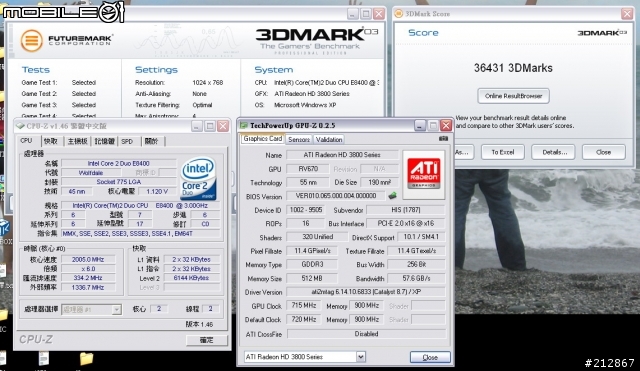Viewport: 640px width, 371px height.
Task: Click the Settings heading in 3DMark03 window
Action: pos(156,70)
